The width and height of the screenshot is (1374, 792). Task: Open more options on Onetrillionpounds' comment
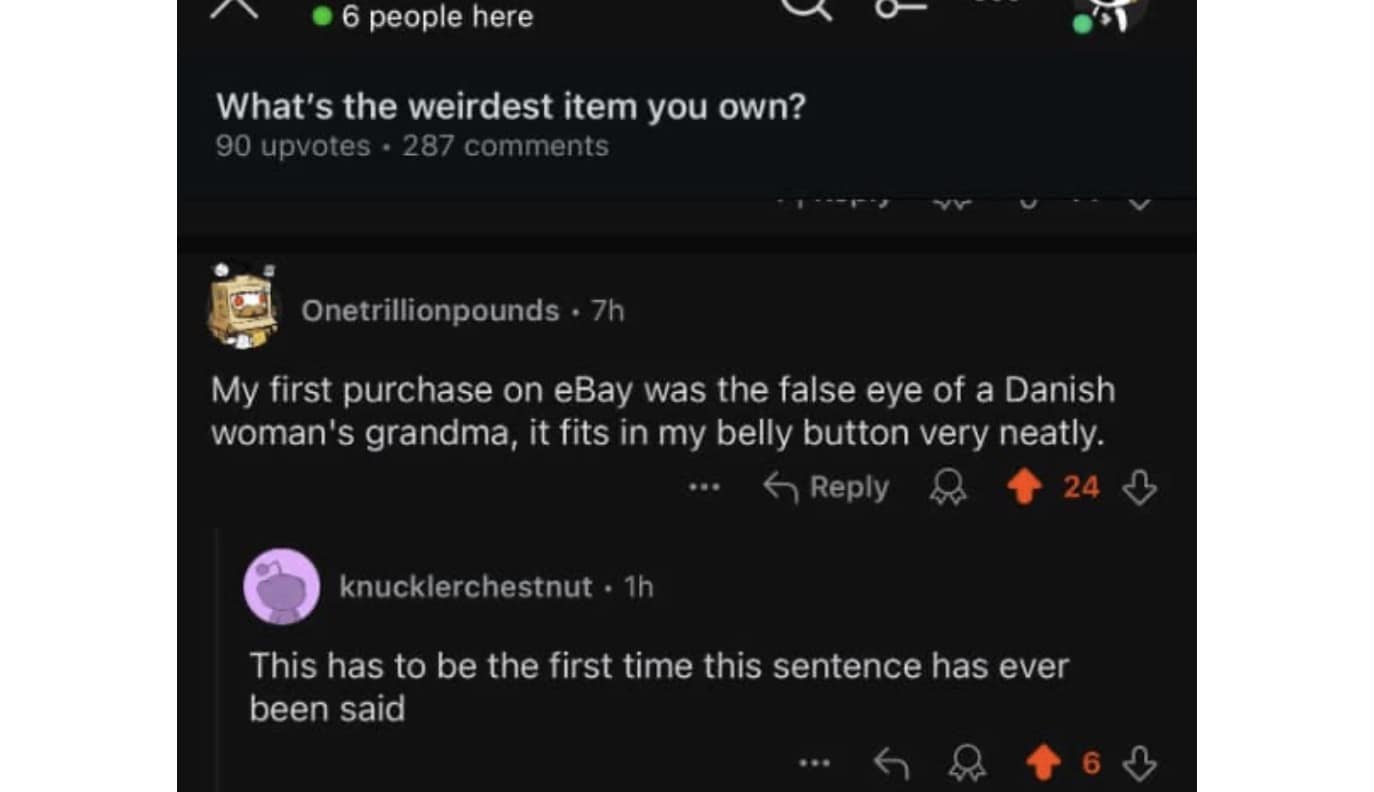pos(704,488)
